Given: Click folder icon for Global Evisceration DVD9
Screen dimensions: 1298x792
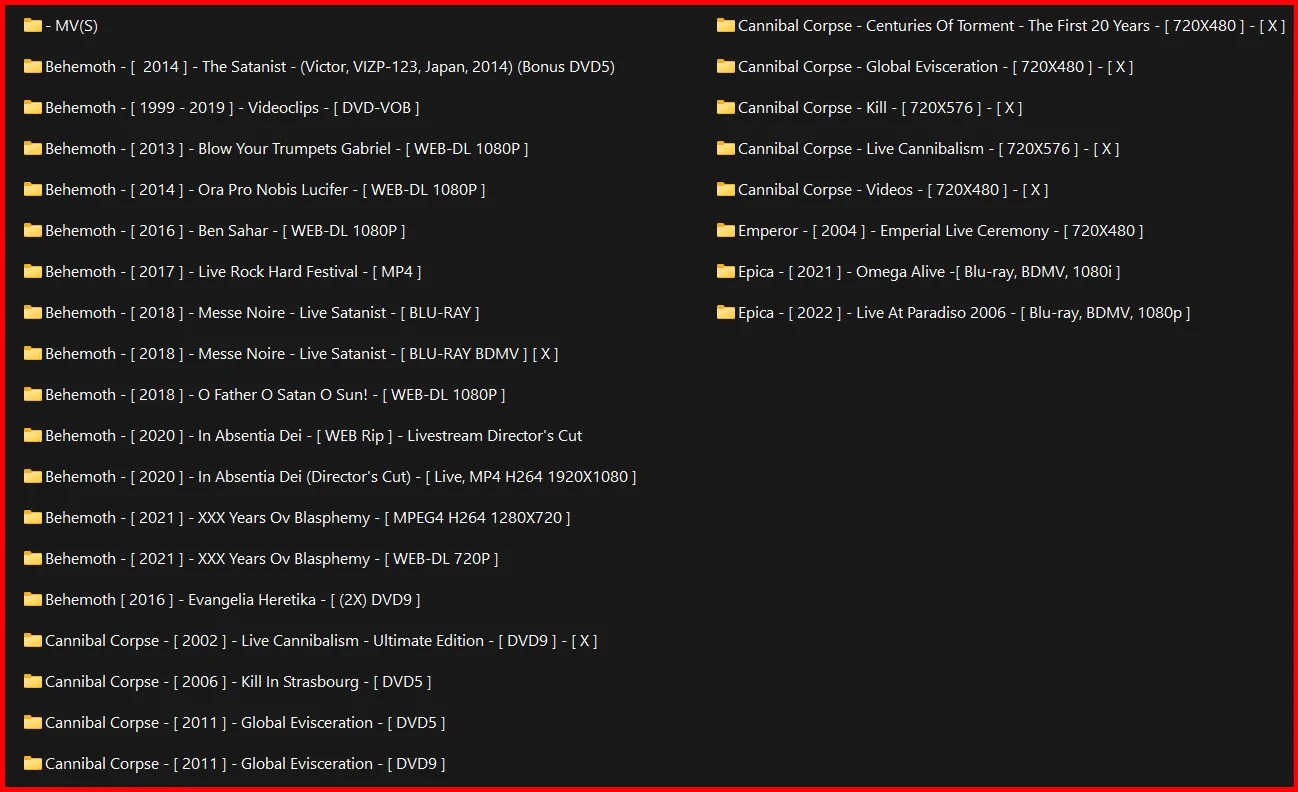Looking at the screenshot, I should tap(33, 764).
